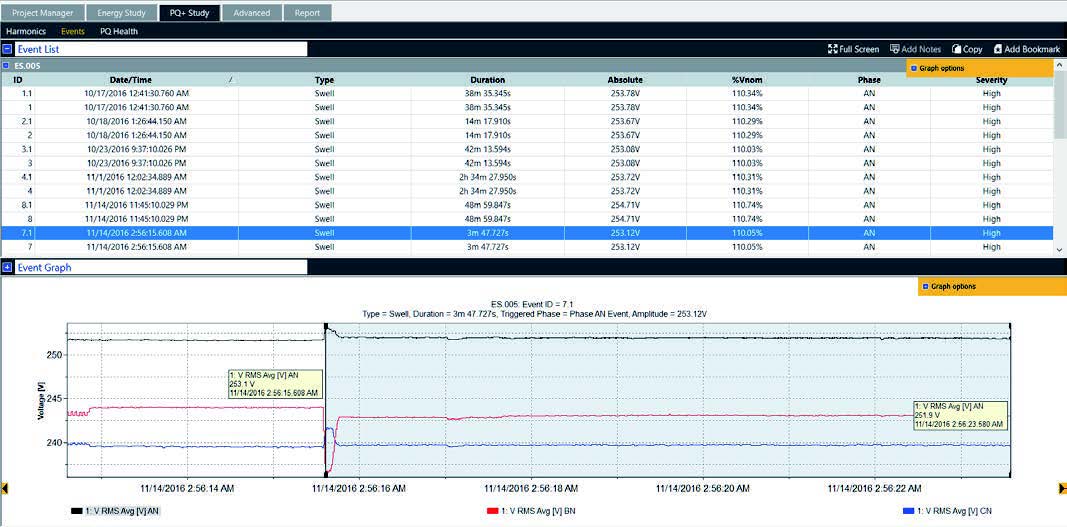Pan graph right with yellow arrow

pyautogui.click(x=1062, y=488)
